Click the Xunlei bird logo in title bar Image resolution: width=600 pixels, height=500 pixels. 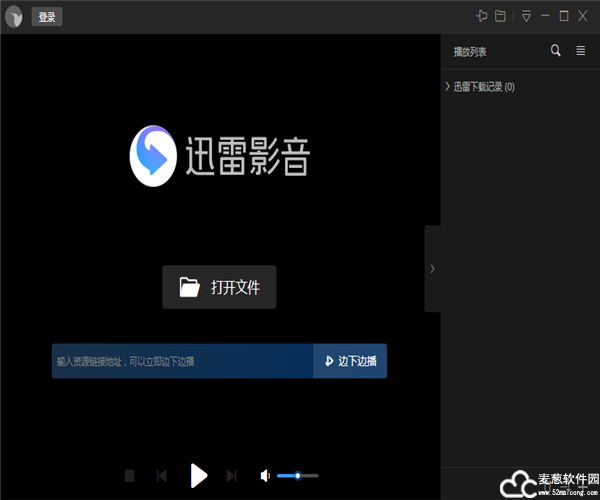click(14, 17)
